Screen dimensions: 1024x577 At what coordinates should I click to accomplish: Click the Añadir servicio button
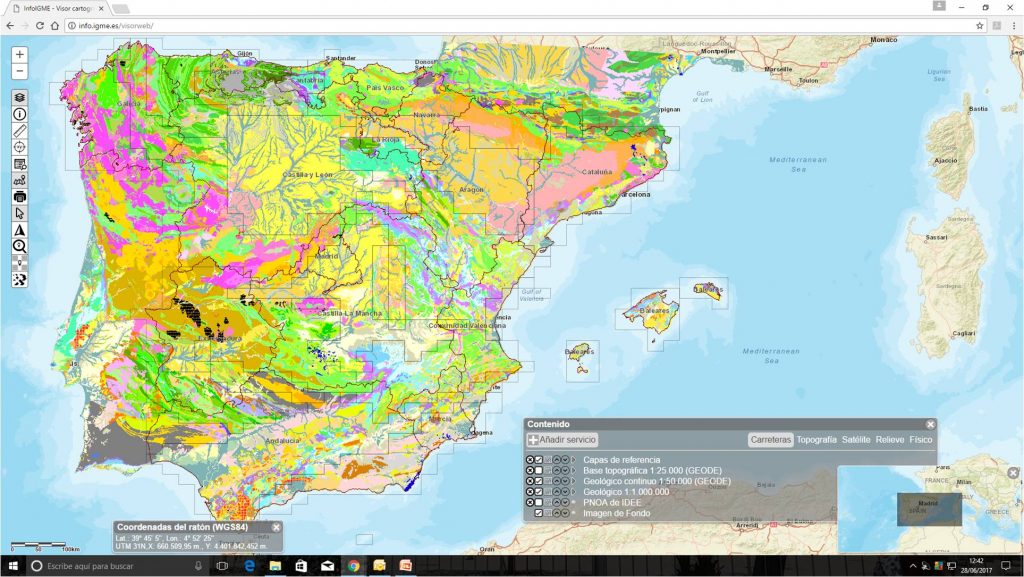click(x=562, y=440)
